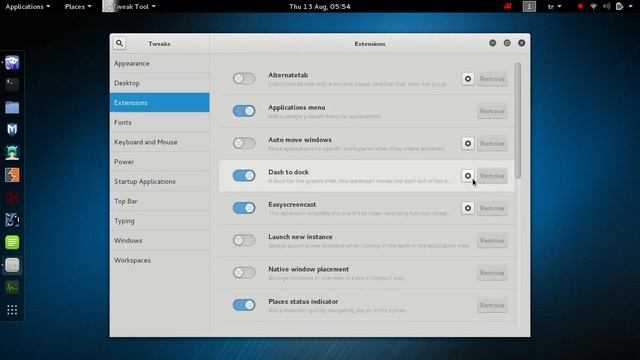Remove Places status indicator extension
The image size is (640, 360).
click(x=492, y=305)
